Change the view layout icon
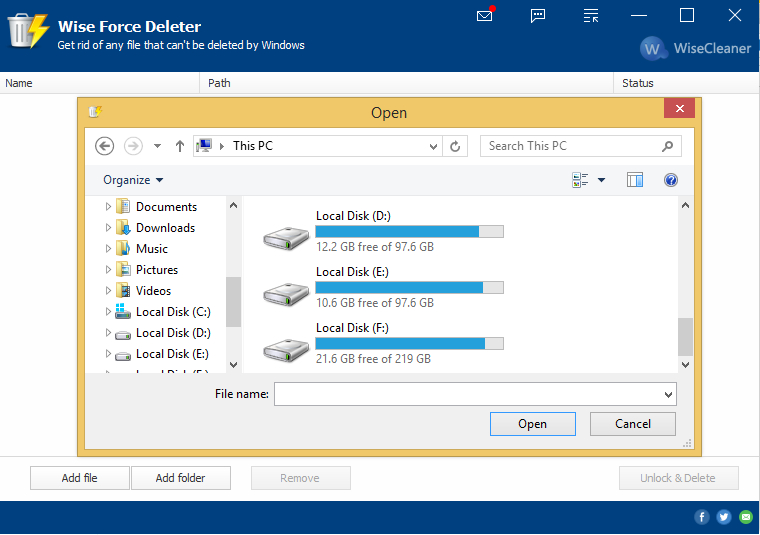Screen dimensions: 760x535 pyautogui.click(x=580, y=180)
